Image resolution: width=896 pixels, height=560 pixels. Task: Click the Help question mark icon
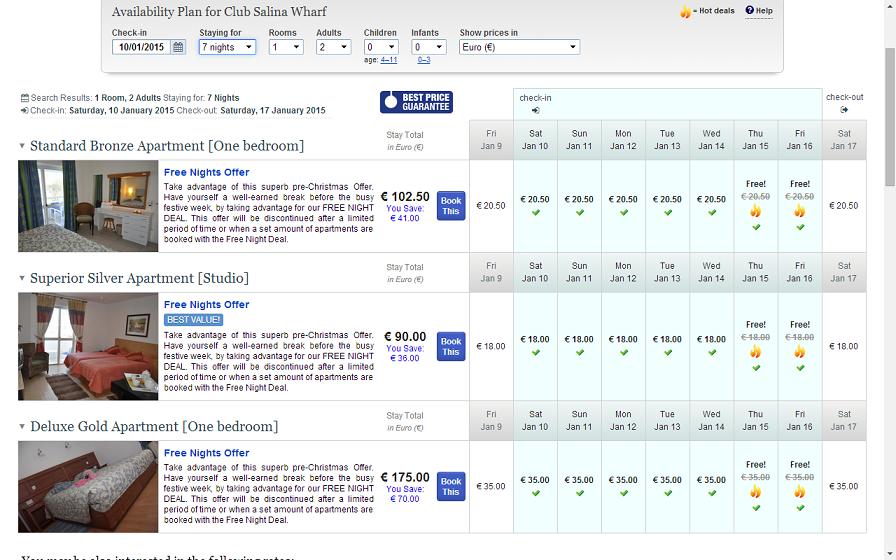750,10
